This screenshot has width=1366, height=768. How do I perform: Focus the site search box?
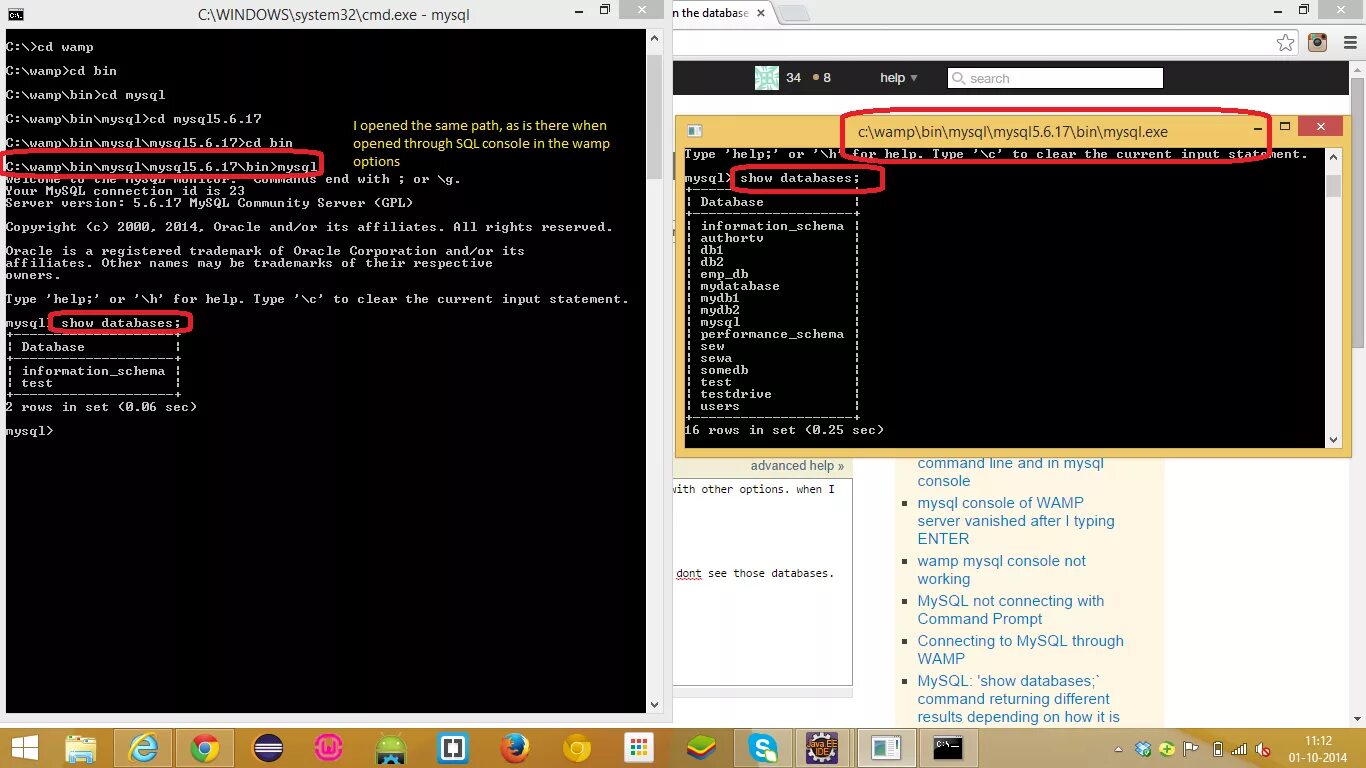tap(1054, 78)
